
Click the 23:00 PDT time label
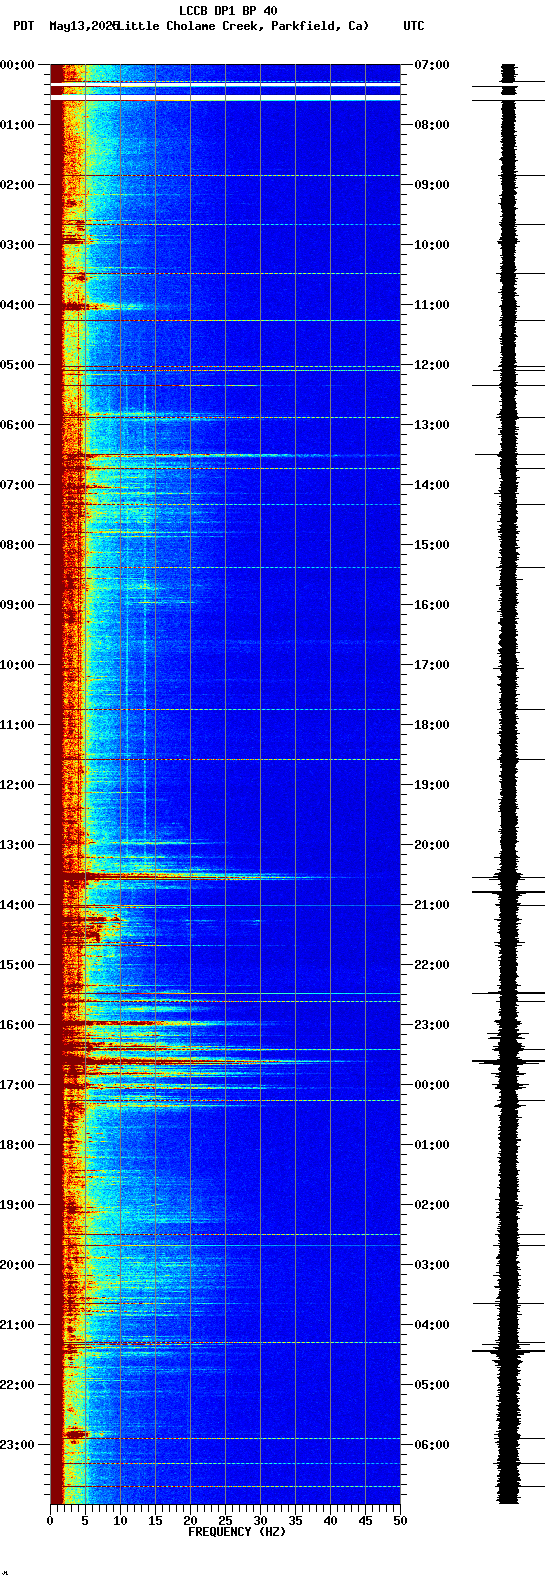coord(17,1445)
